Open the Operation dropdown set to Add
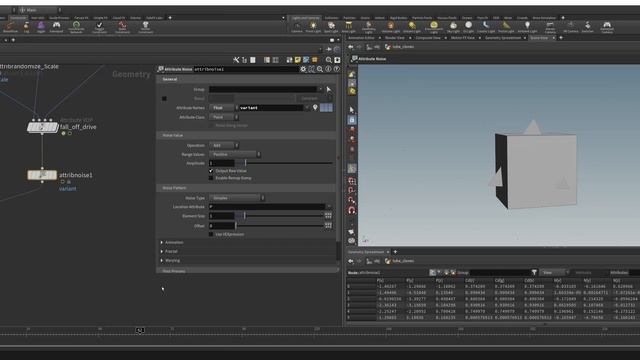 point(224,145)
